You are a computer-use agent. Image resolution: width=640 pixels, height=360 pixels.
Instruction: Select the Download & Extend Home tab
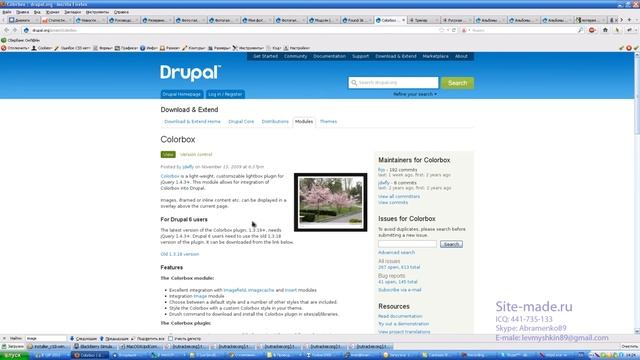click(192, 122)
